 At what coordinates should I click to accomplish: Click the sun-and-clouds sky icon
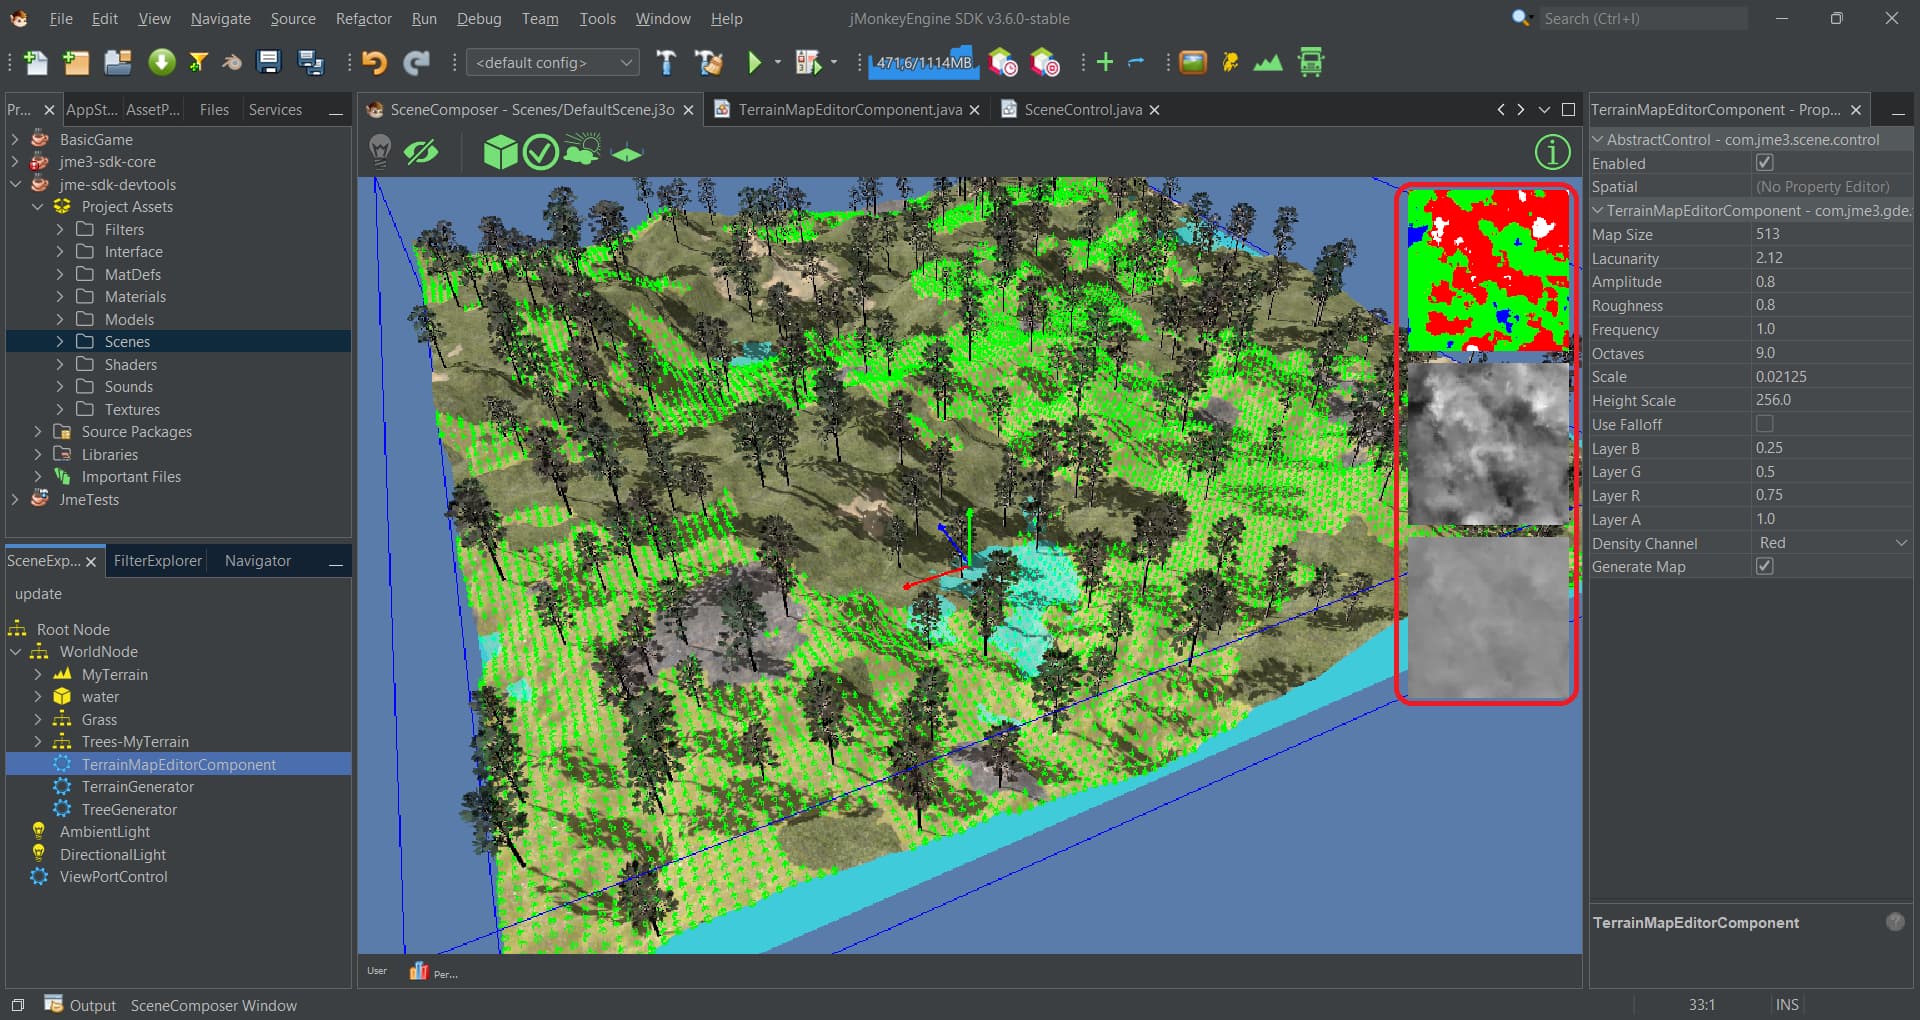point(582,150)
